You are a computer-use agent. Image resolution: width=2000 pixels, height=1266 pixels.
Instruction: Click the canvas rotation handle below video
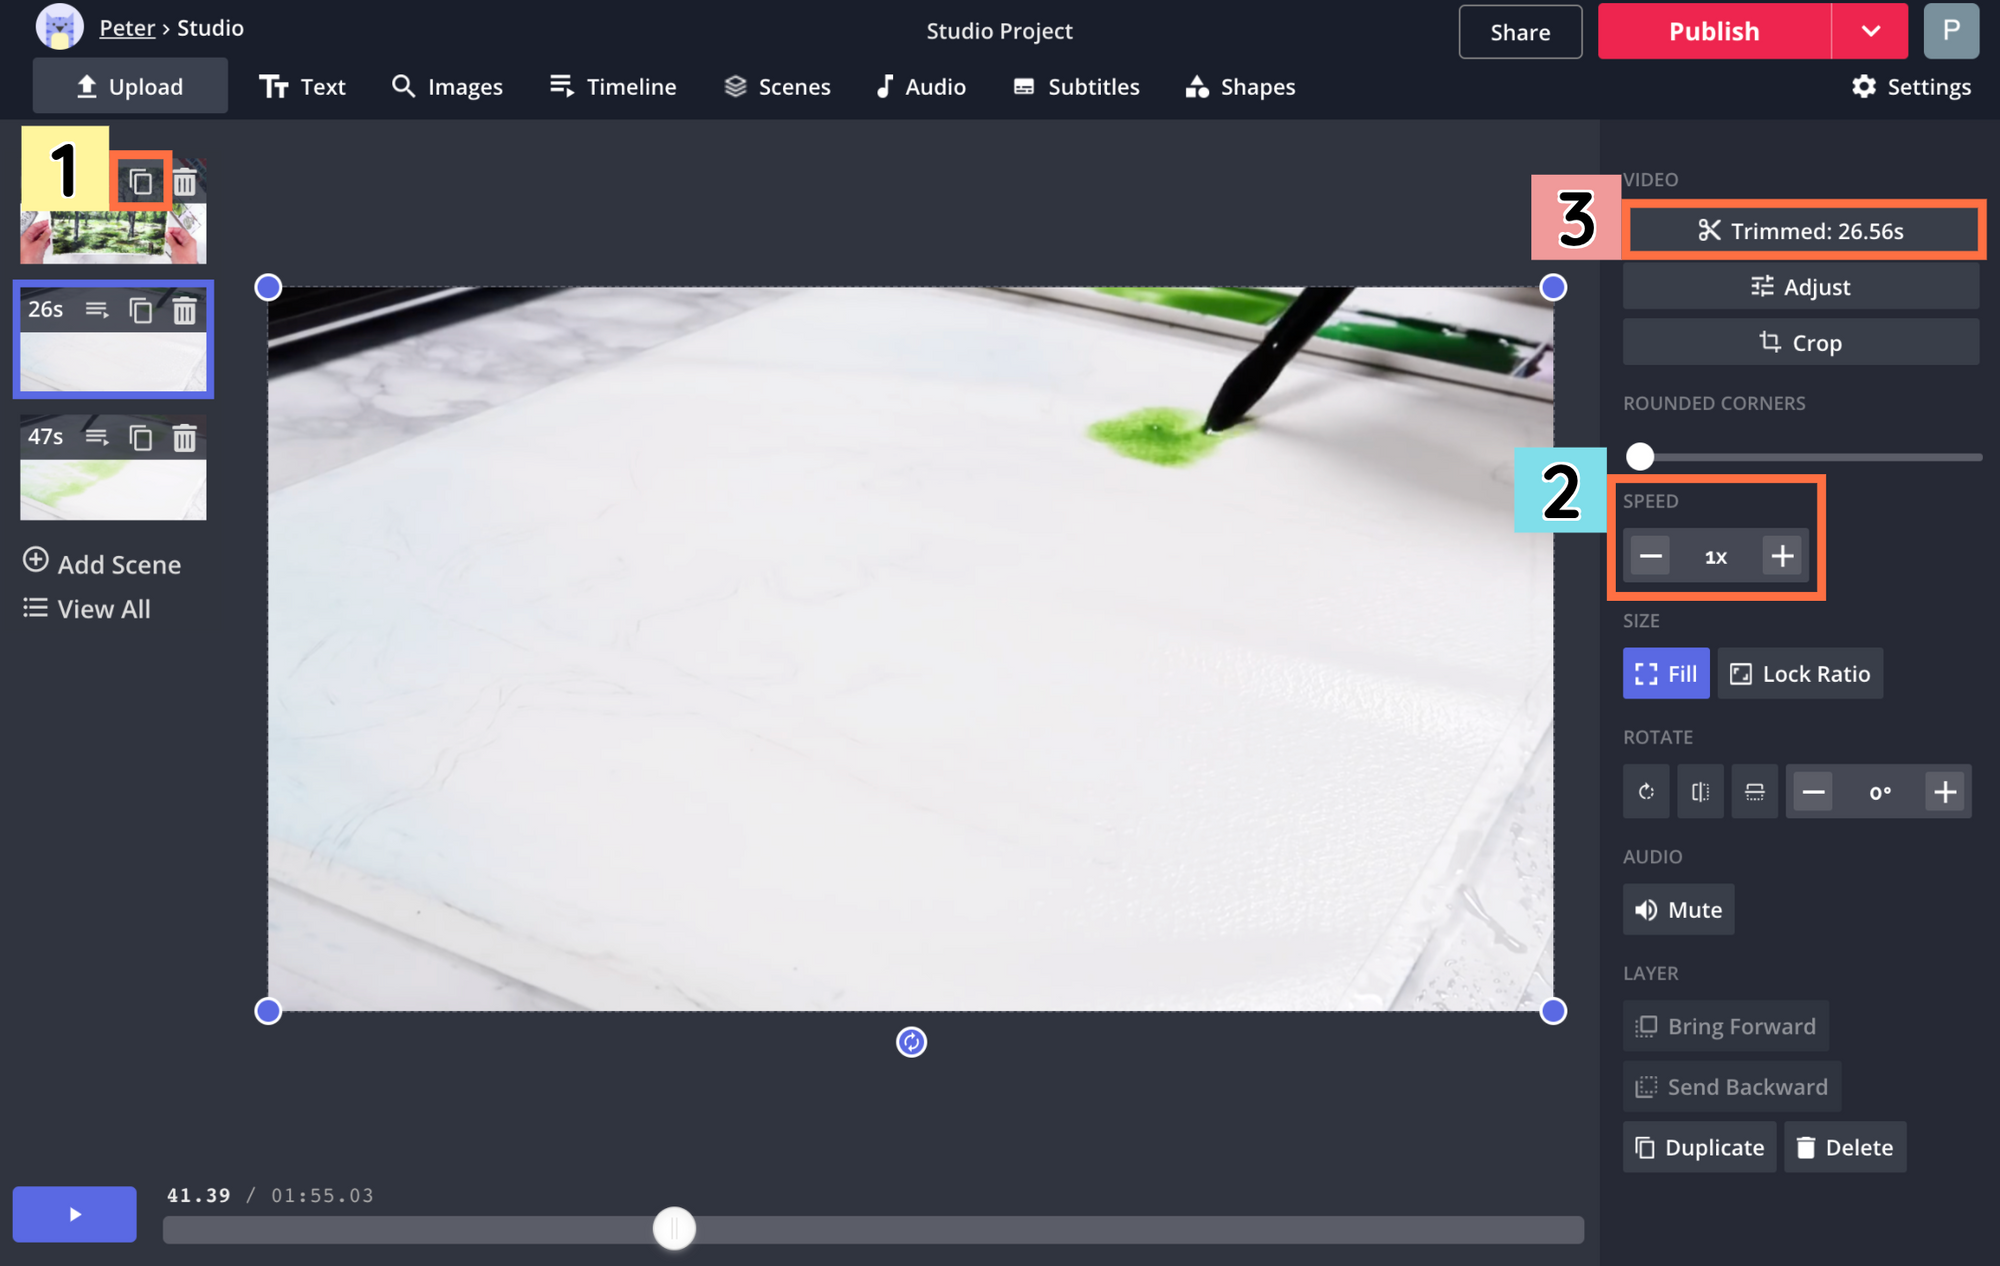tap(911, 1042)
